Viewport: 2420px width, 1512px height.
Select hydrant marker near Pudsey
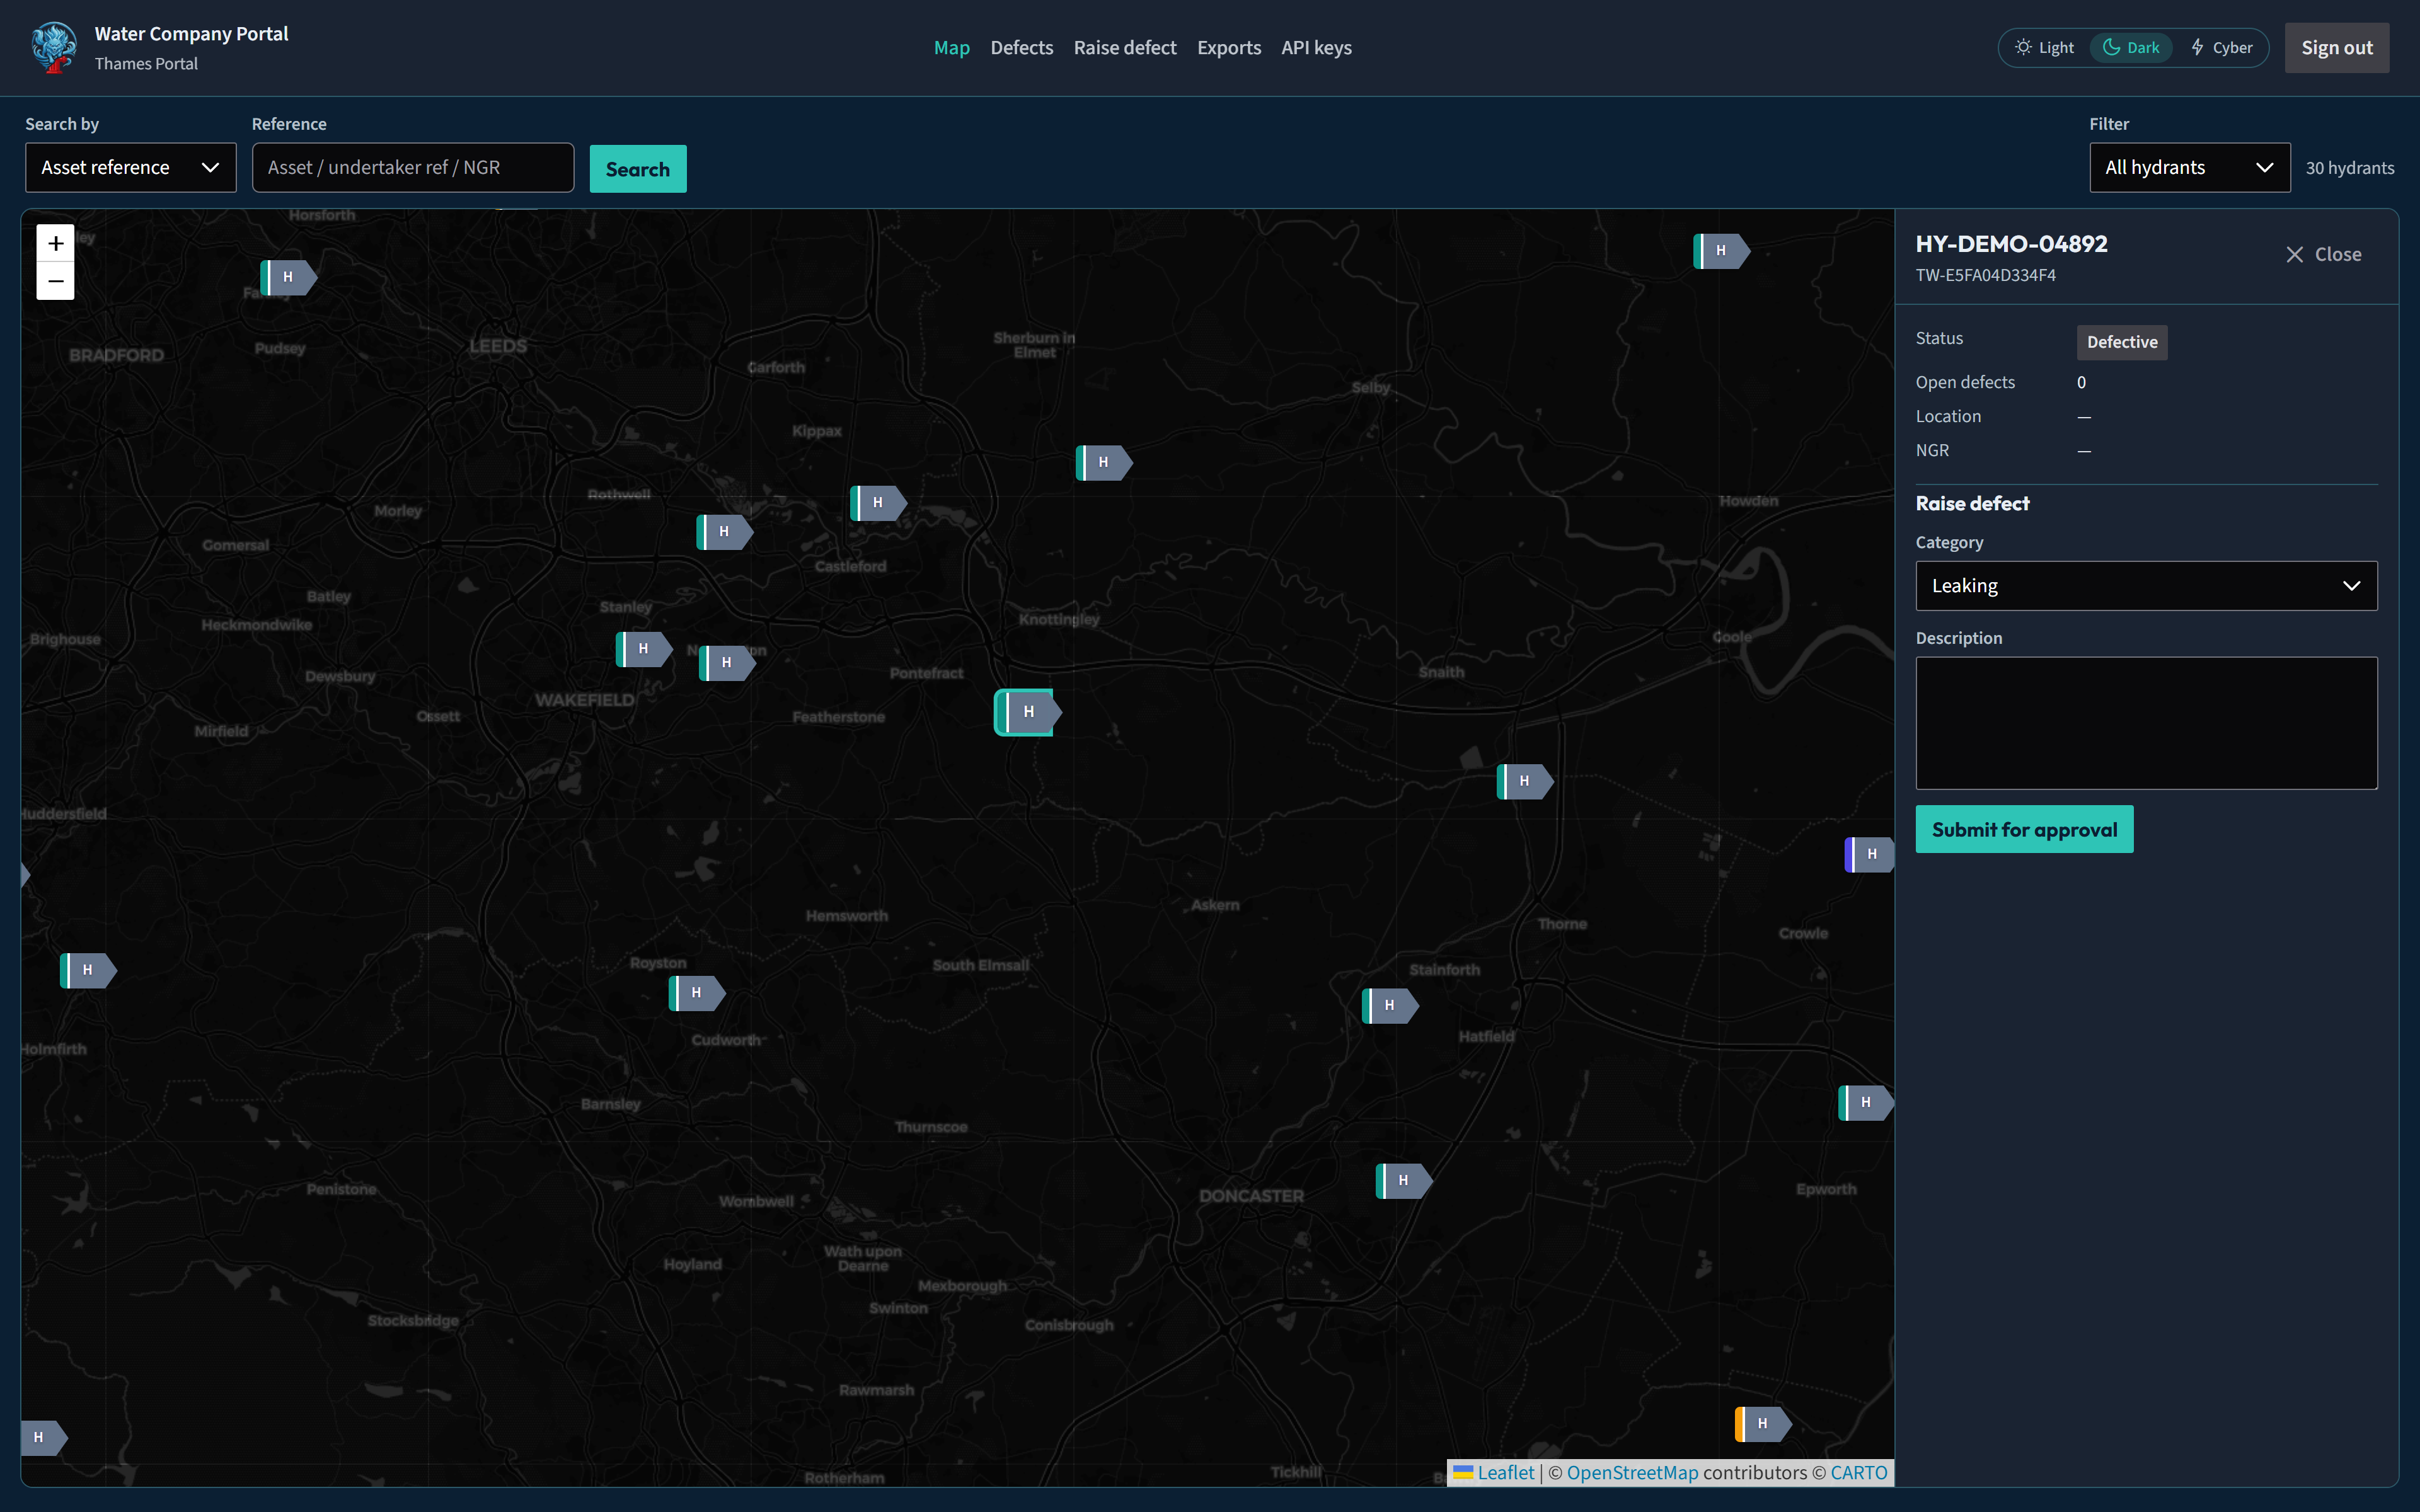[288, 277]
